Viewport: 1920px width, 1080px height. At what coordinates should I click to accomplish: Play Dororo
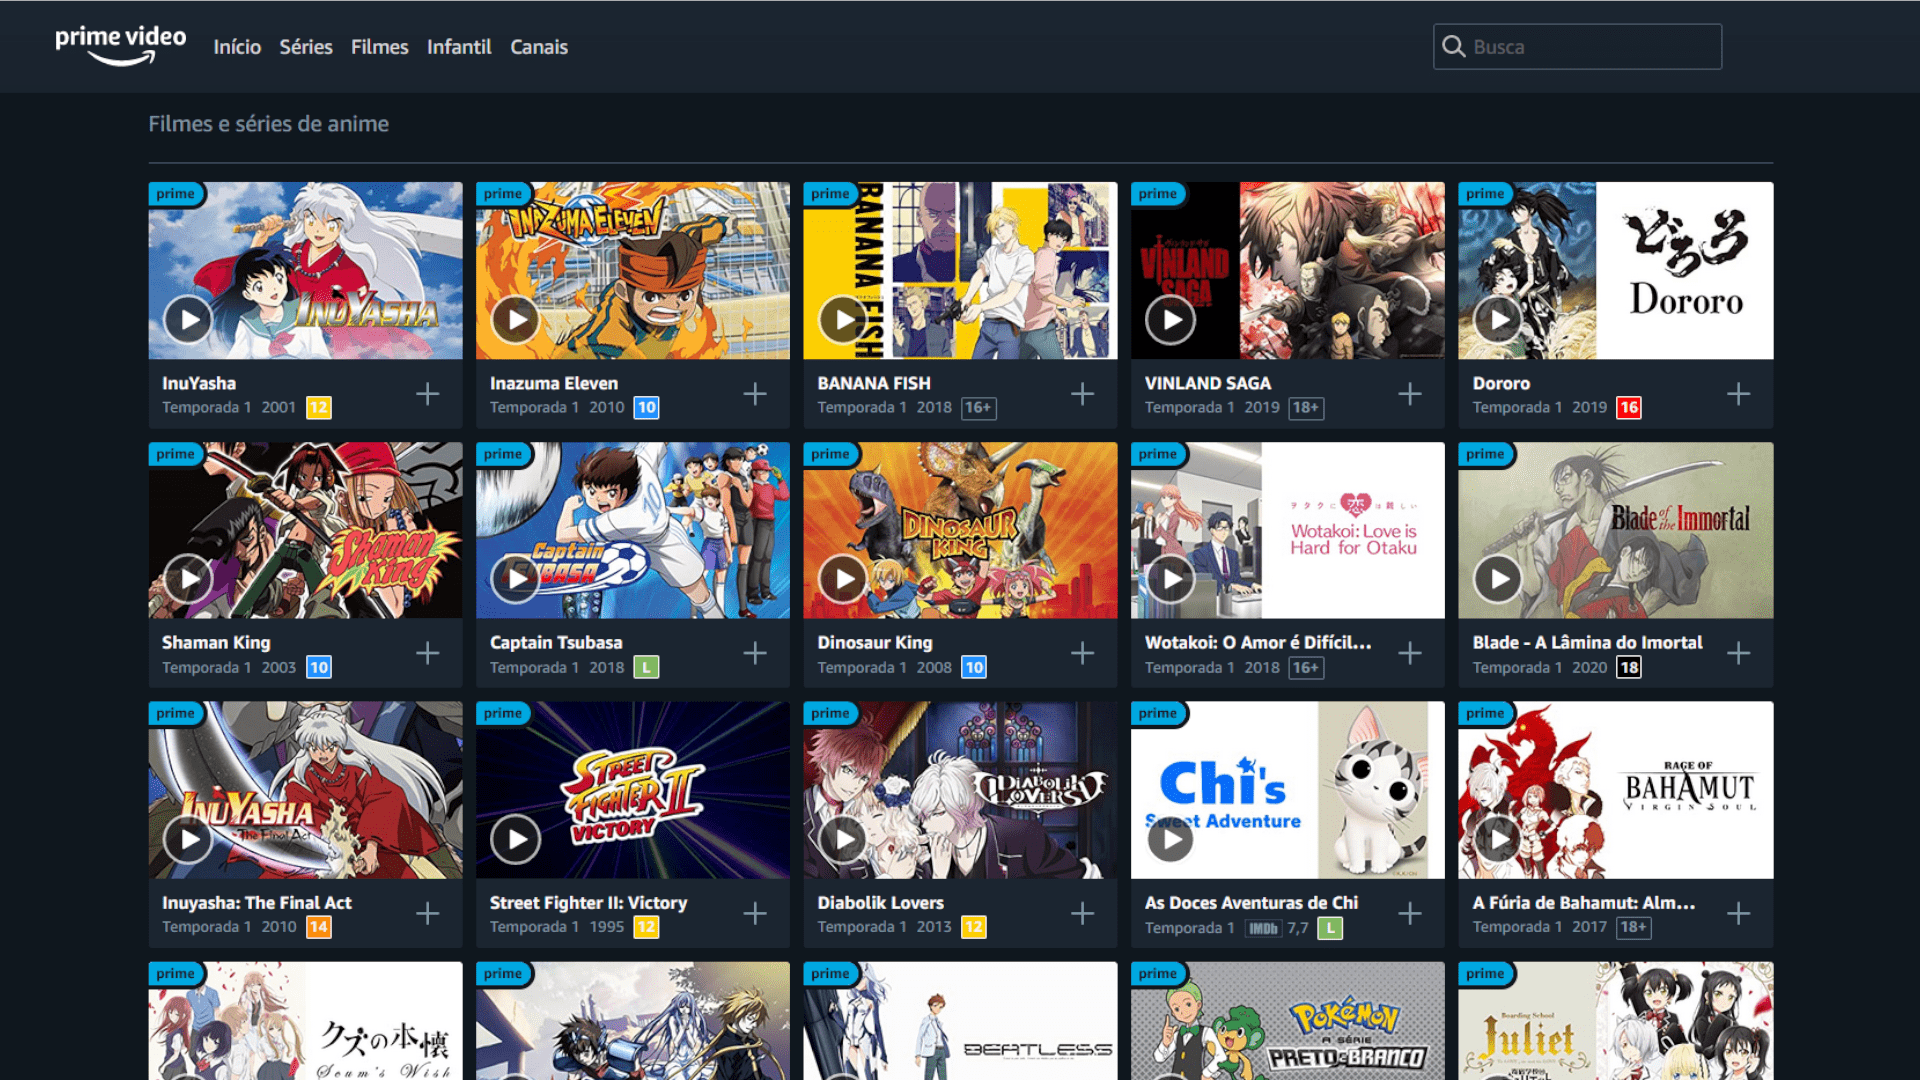(1499, 320)
